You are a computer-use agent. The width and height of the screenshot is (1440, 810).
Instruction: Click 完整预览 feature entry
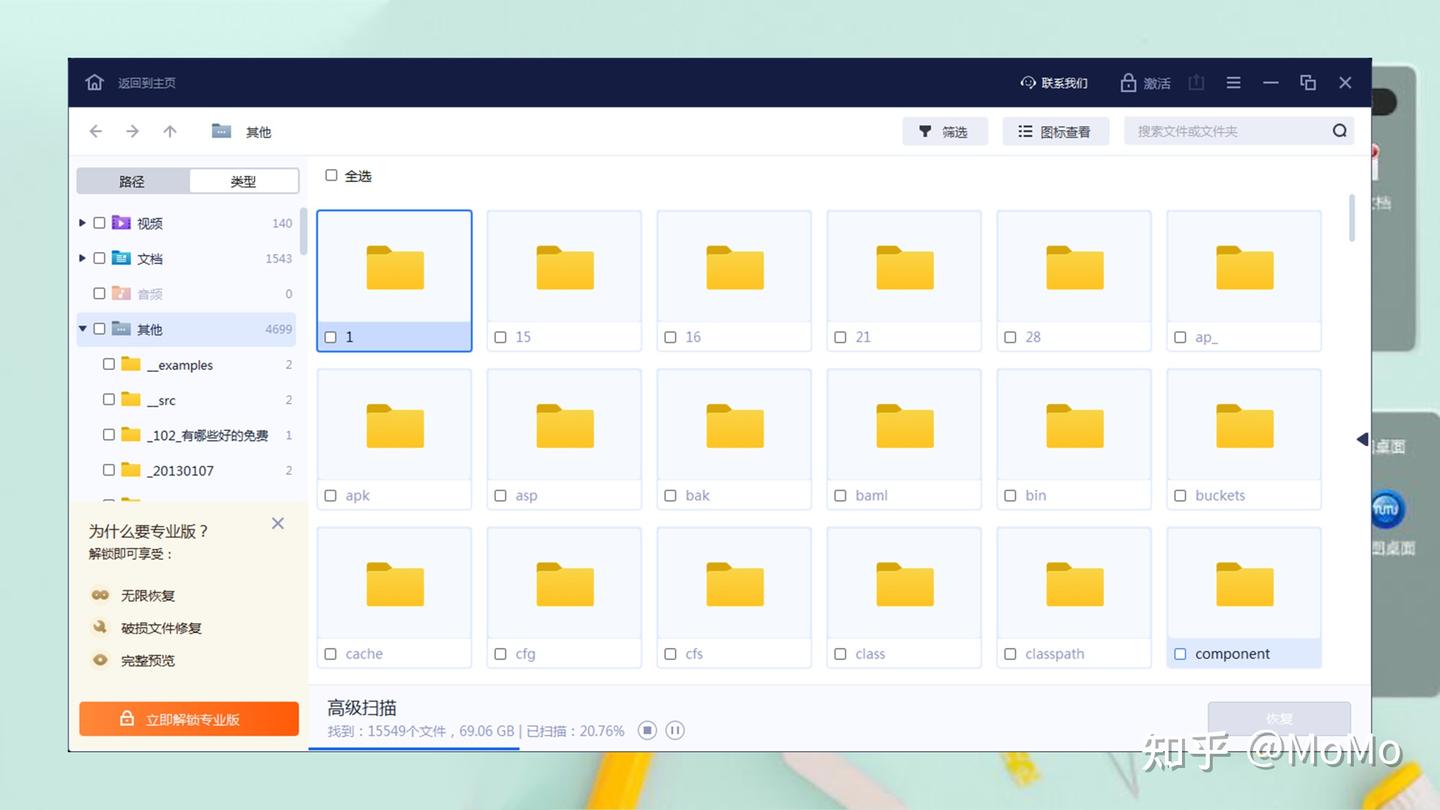pos(133,660)
